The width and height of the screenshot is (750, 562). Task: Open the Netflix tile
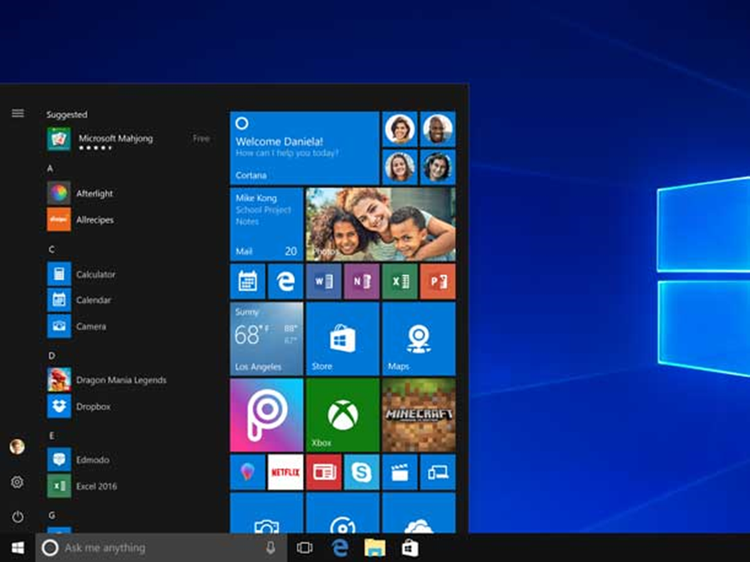[x=285, y=472]
